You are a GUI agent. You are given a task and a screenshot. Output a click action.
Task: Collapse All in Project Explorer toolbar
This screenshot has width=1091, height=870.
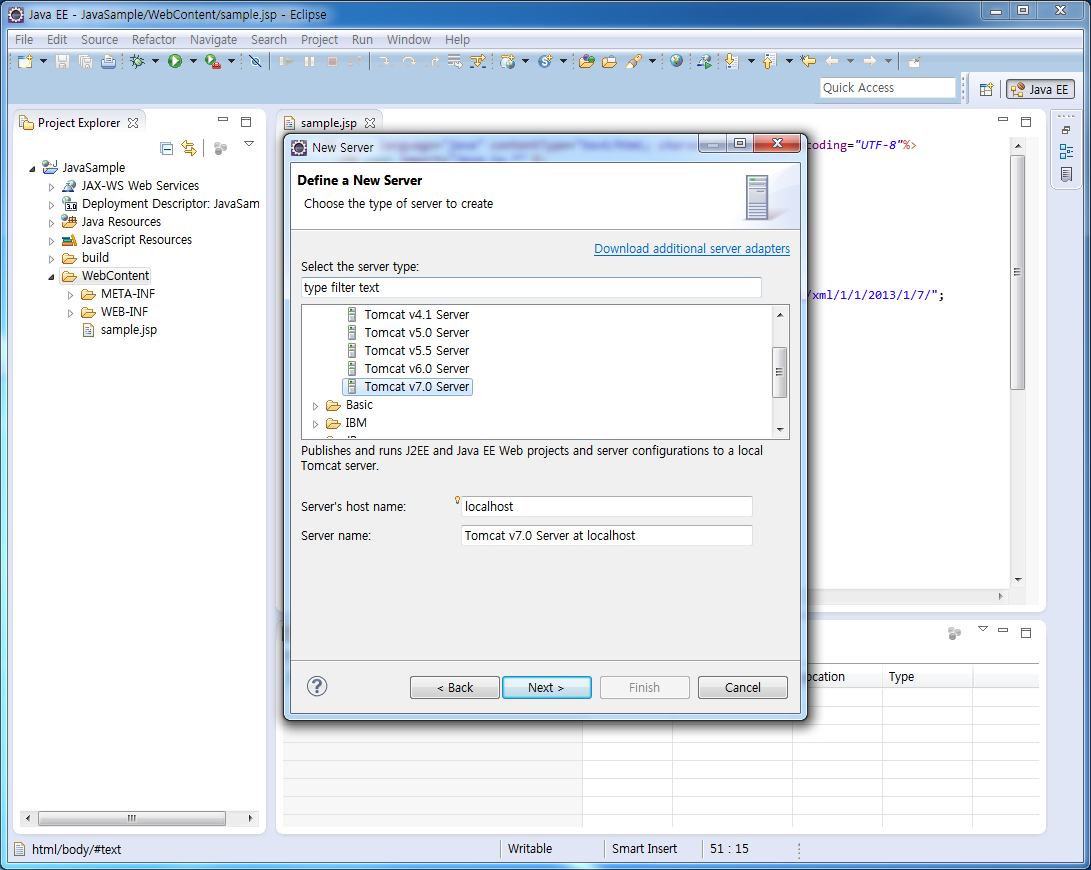pos(168,147)
